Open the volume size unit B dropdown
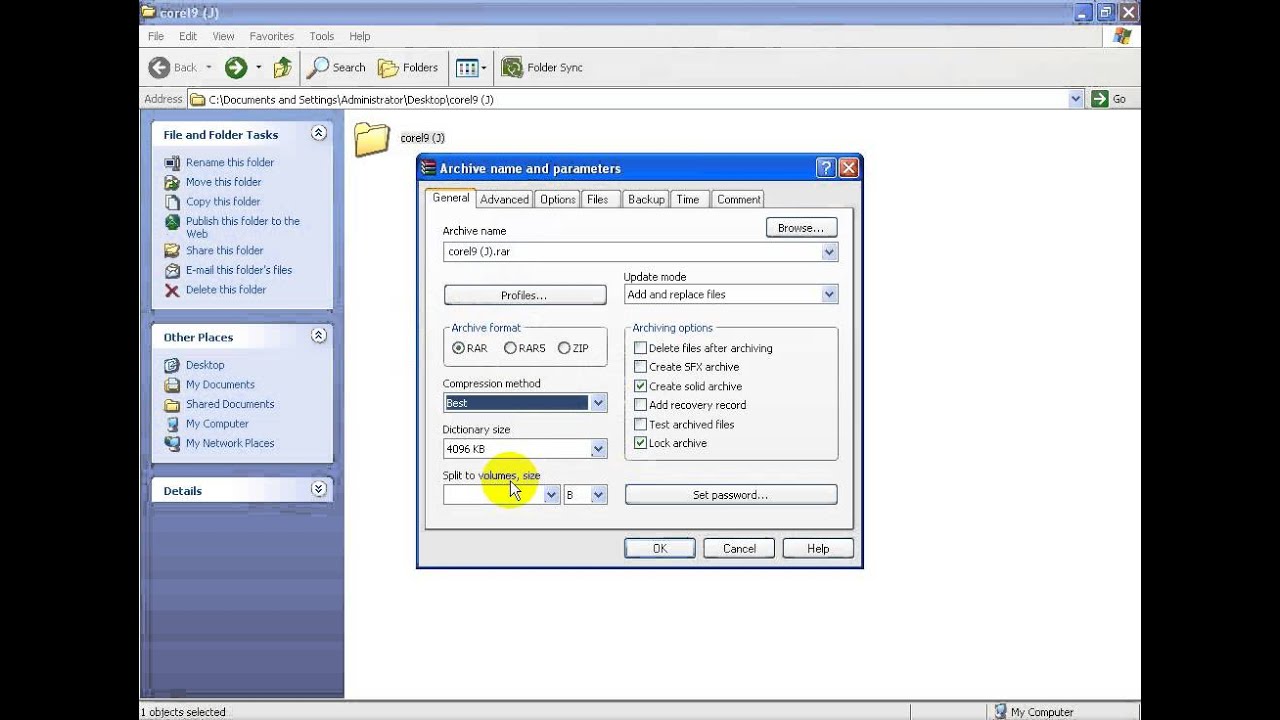This screenshot has height=720, width=1280. (x=598, y=495)
